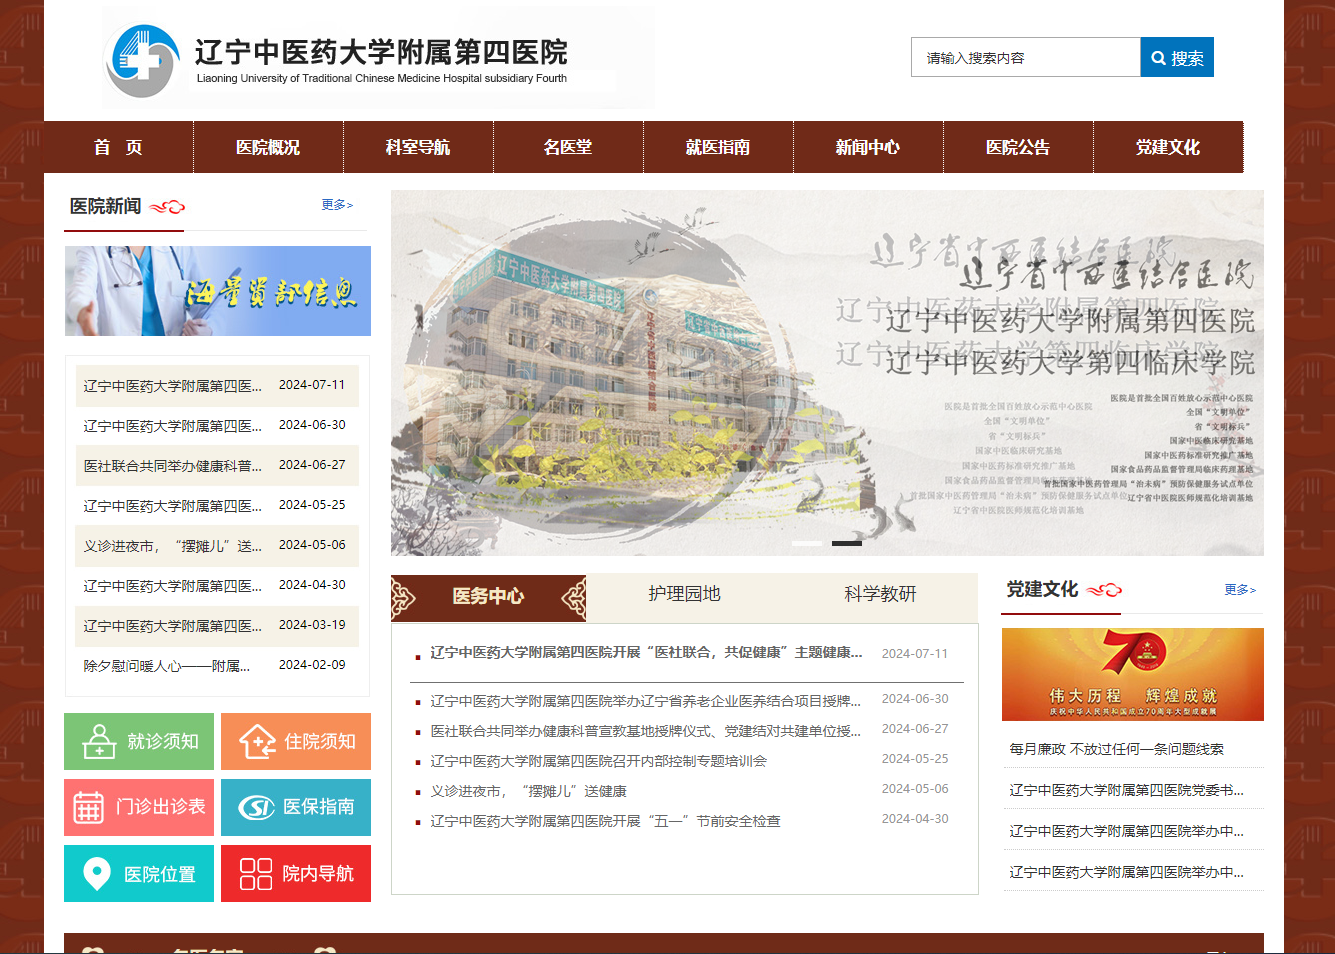Open center article 义诊进夜市 摆摊儿送健康
This screenshot has height=954, width=1335.
pyautogui.click(x=528, y=791)
